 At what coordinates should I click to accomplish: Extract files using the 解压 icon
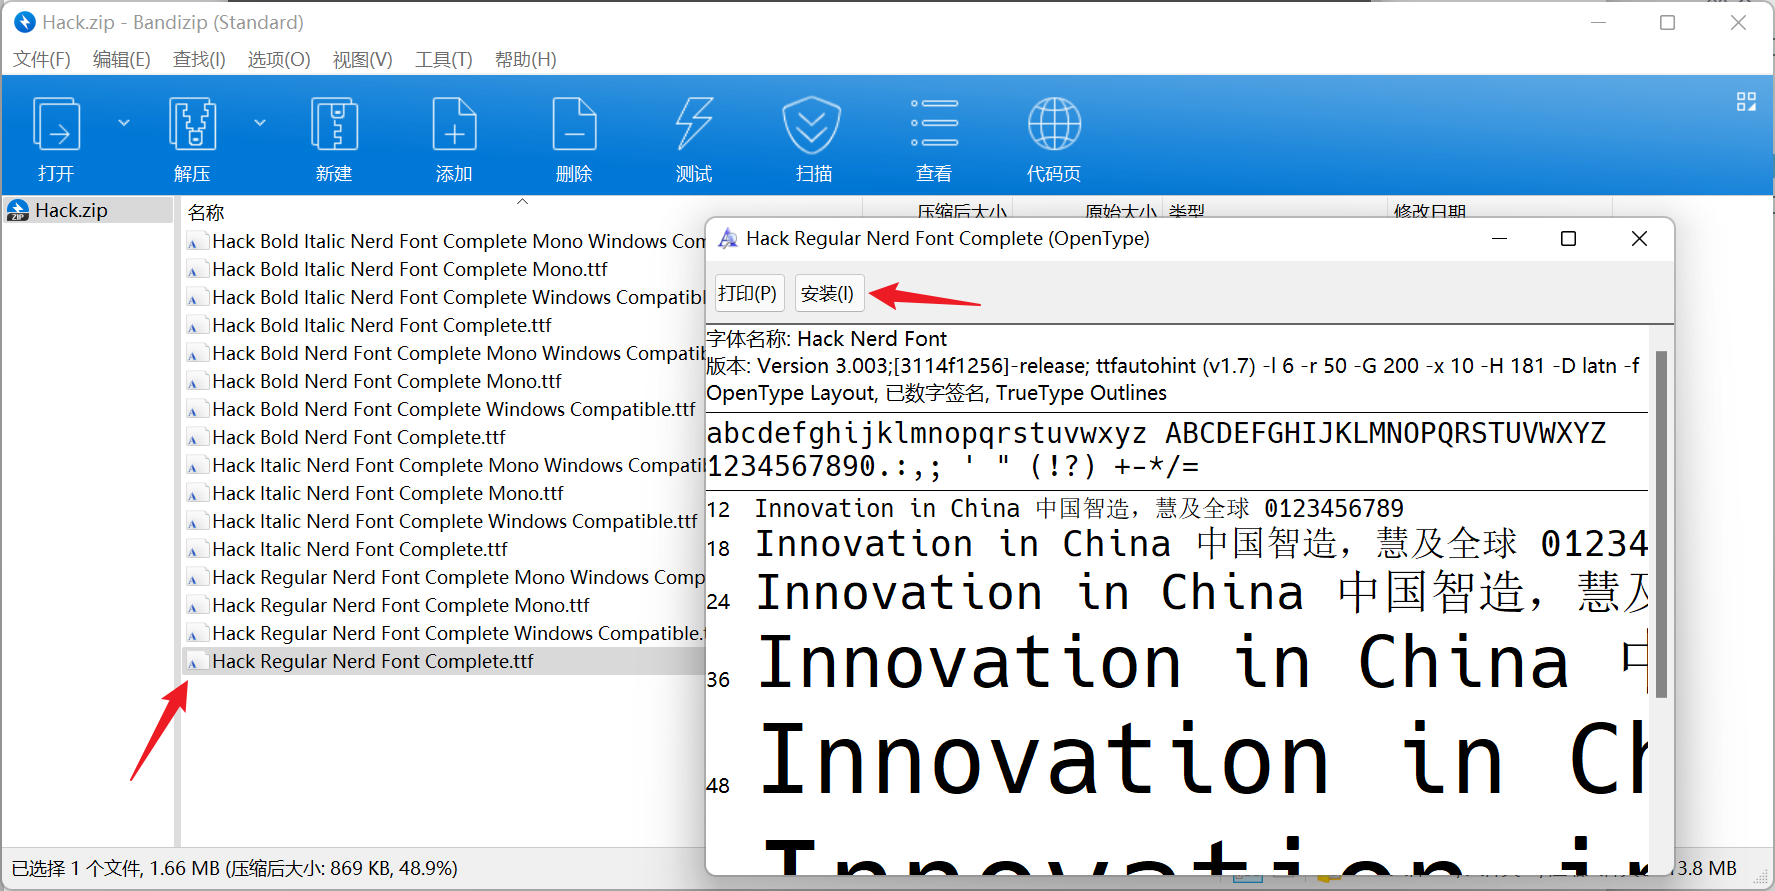point(192,138)
